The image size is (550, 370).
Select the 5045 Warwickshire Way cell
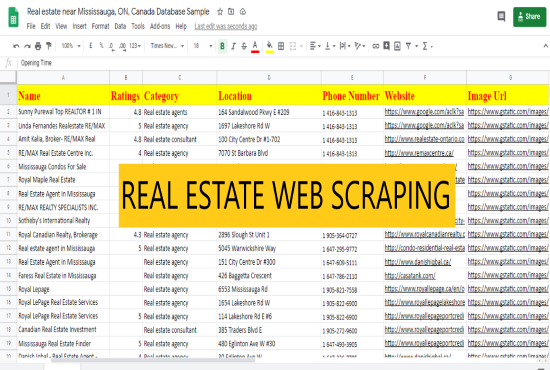click(269, 248)
